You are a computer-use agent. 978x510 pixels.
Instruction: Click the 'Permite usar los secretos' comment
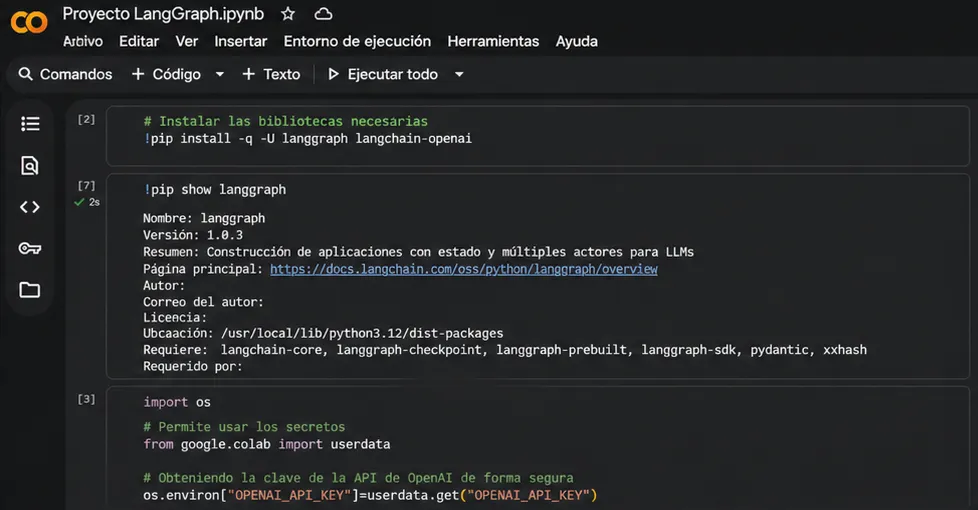[244, 427]
